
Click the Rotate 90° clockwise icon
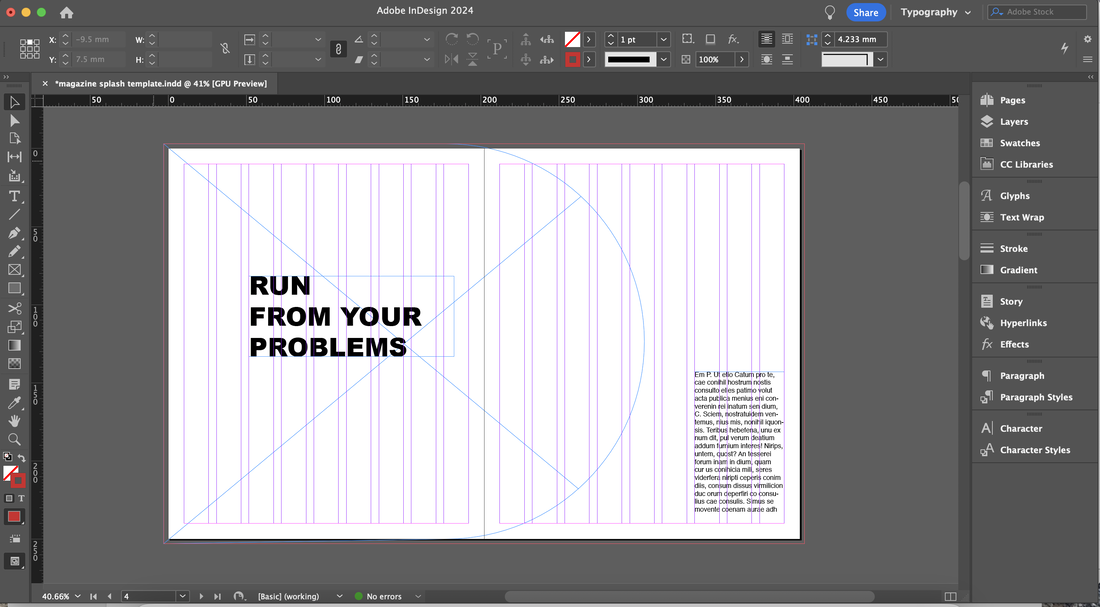452,39
